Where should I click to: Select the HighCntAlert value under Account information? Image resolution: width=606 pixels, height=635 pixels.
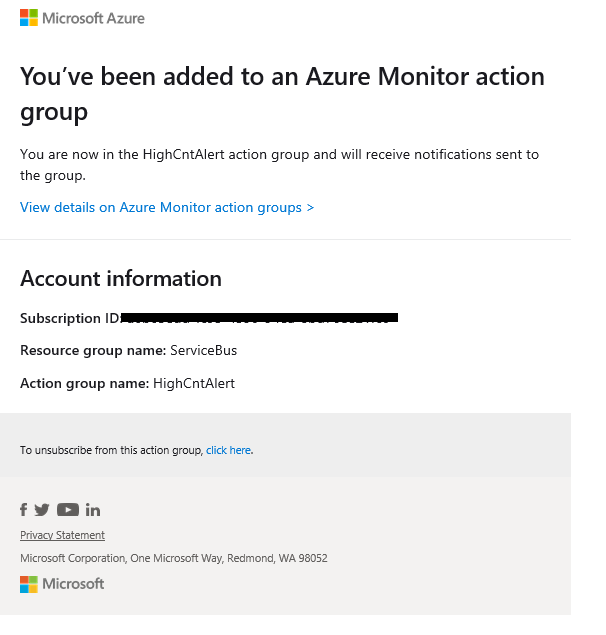pyautogui.click(x=194, y=383)
